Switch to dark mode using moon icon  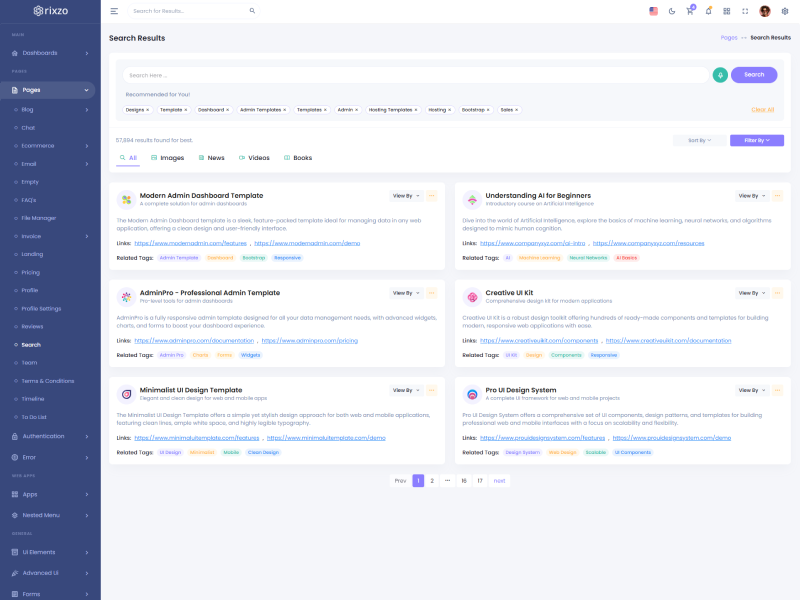pyautogui.click(x=671, y=11)
